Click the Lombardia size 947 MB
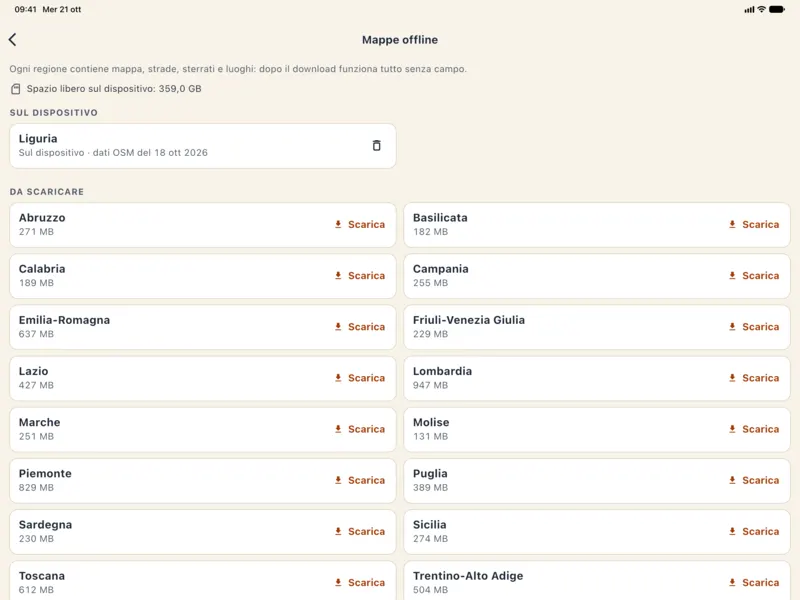This screenshot has width=800, height=600. pyautogui.click(x=431, y=385)
